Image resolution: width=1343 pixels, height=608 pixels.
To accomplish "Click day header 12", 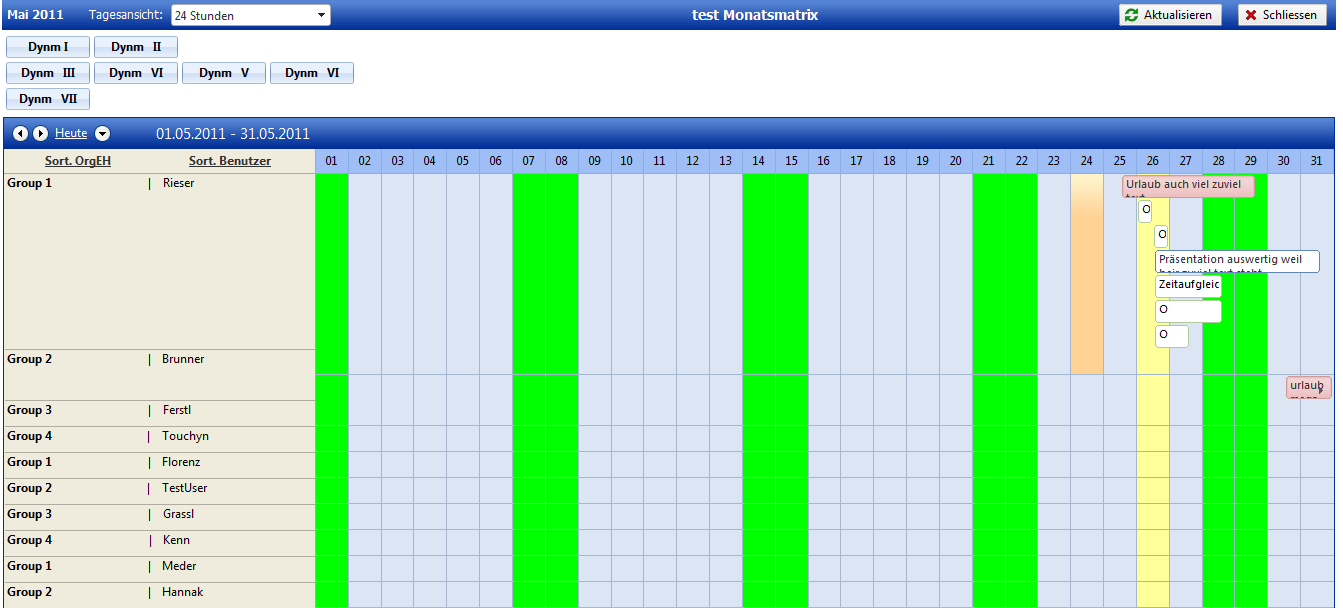I will click(x=693, y=161).
